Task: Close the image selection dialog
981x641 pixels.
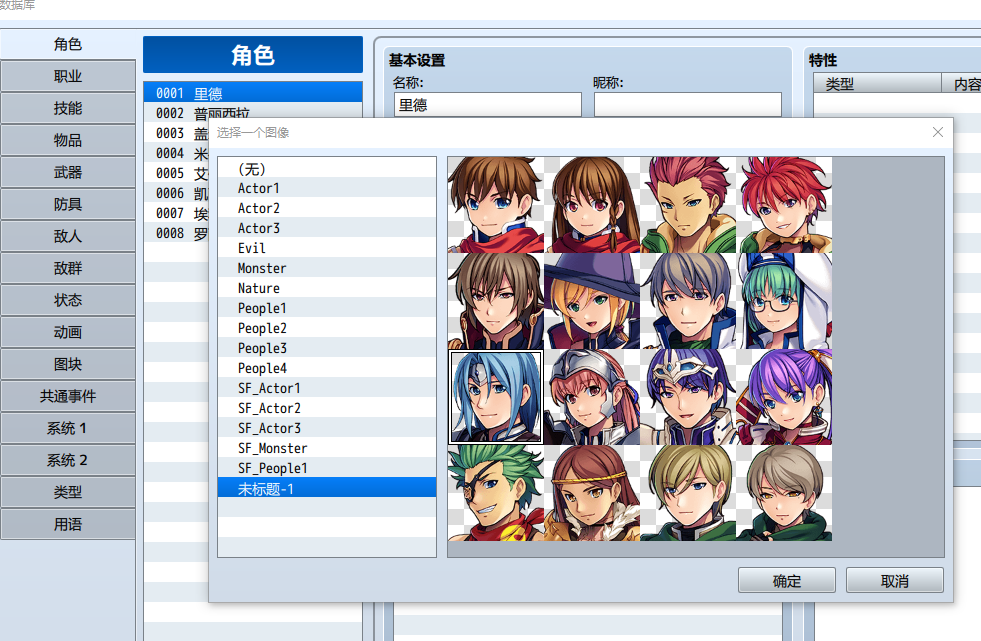Action: pos(937,132)
